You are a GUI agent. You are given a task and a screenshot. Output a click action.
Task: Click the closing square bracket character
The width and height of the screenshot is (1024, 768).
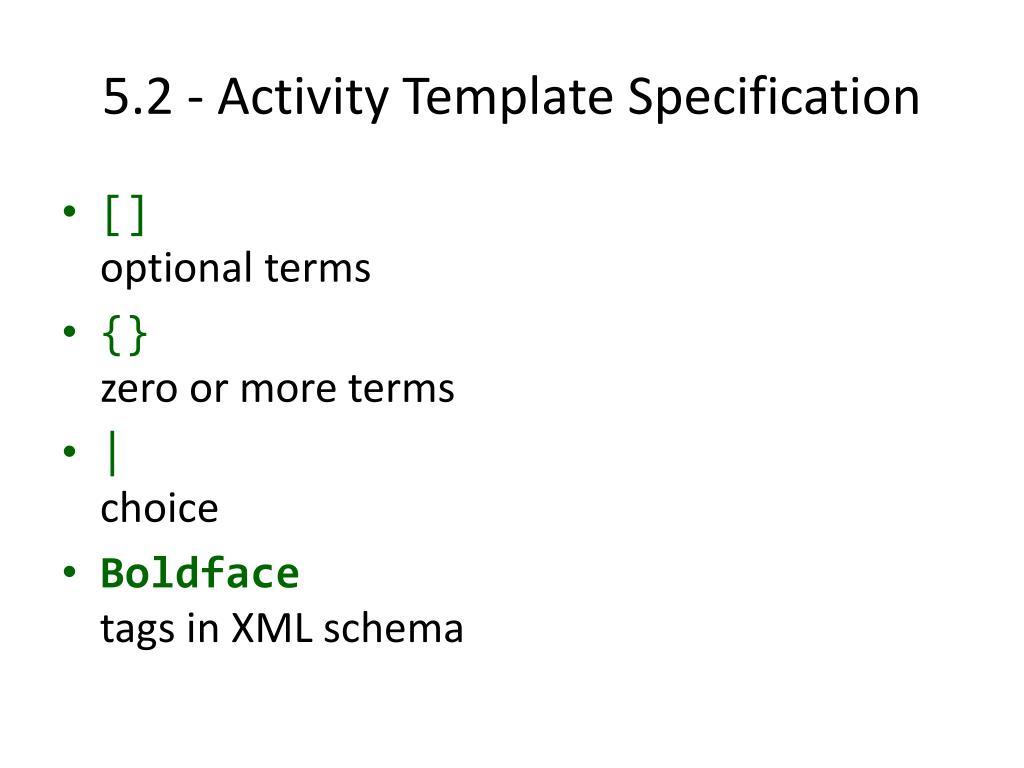coord(137,215)
